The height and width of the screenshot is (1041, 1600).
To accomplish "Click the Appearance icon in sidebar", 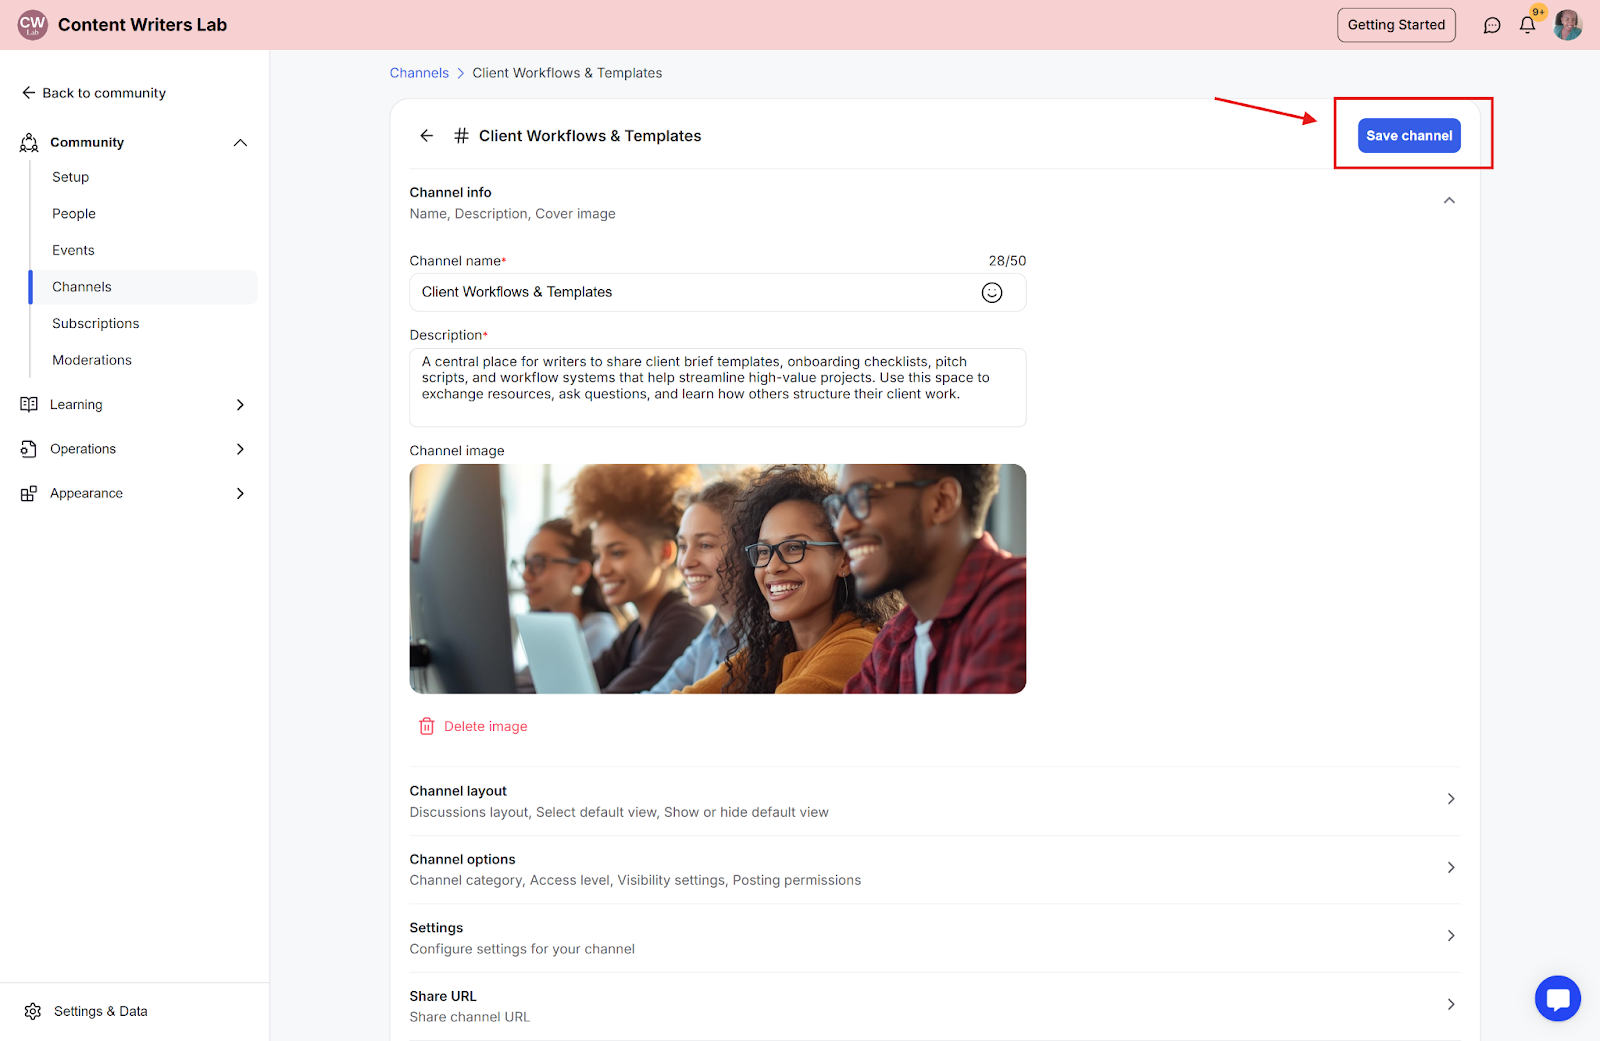I will pos(29,493).
